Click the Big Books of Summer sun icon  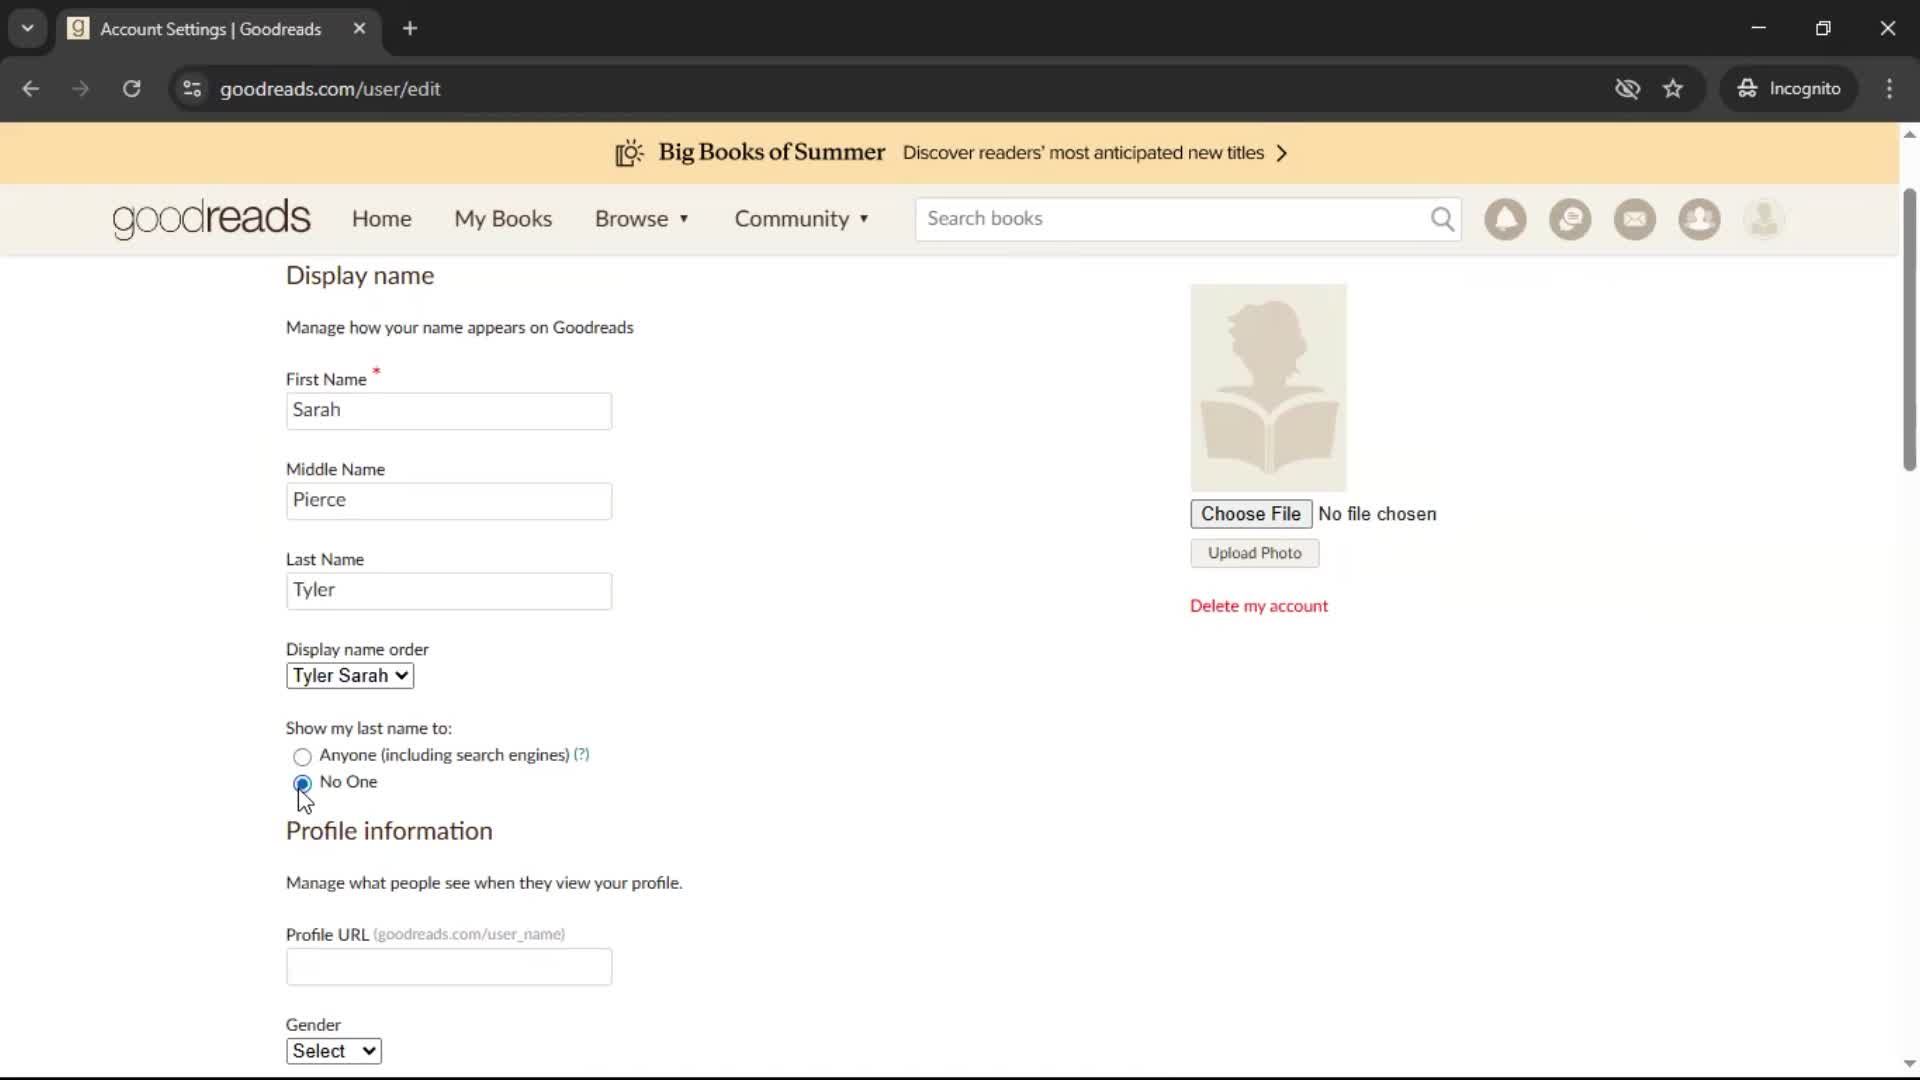pyautogui.click(x=629, y=153)
